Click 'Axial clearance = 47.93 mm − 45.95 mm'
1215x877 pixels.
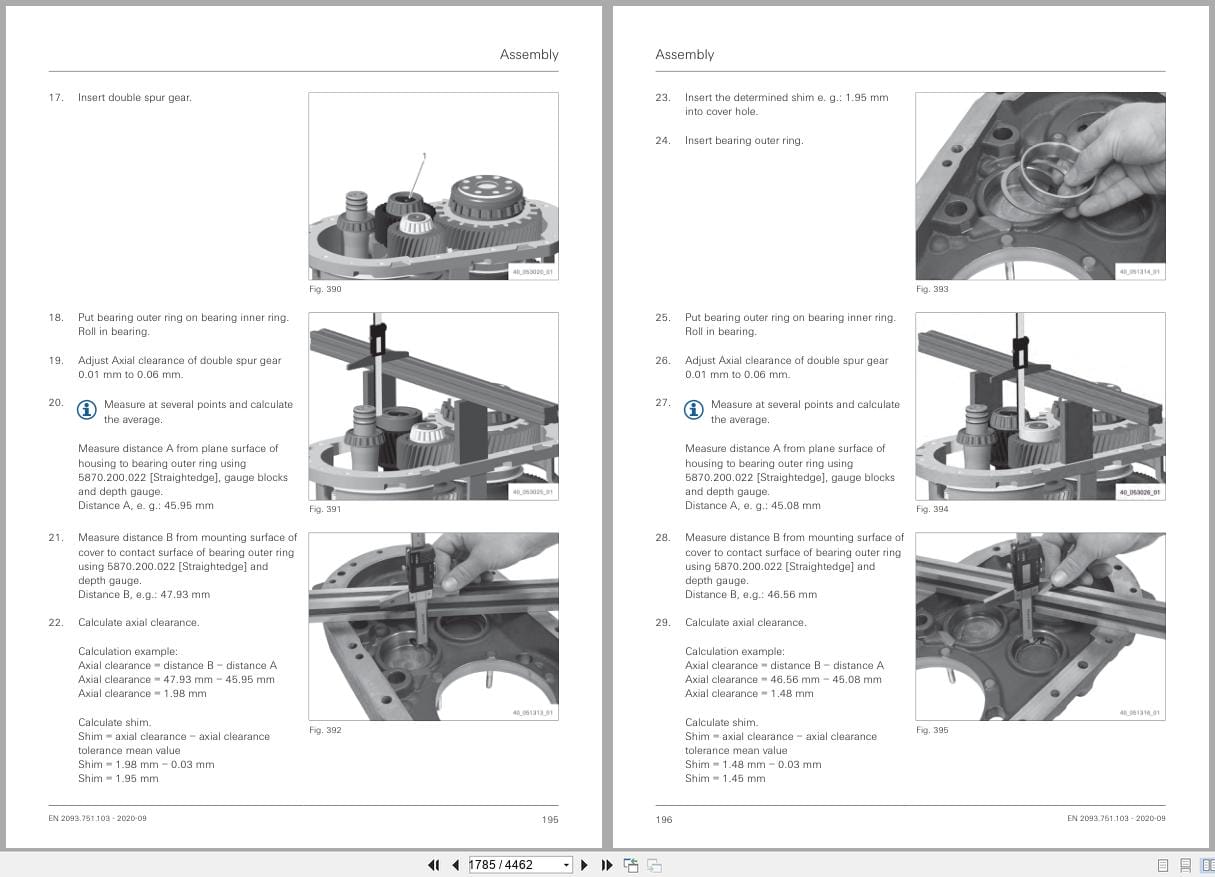pos(176,679)
